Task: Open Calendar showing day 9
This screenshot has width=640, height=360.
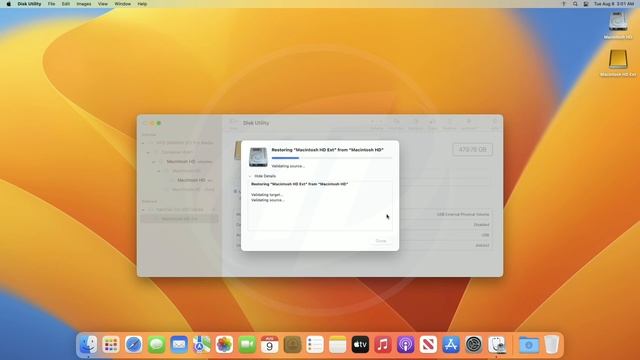Action: coord(270,345)
